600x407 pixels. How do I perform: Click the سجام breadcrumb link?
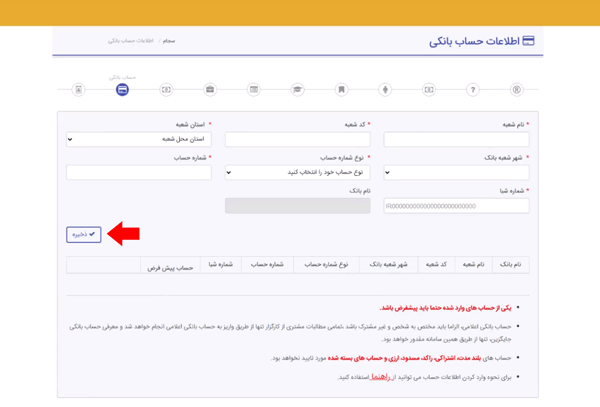click(x=169, y=41)
